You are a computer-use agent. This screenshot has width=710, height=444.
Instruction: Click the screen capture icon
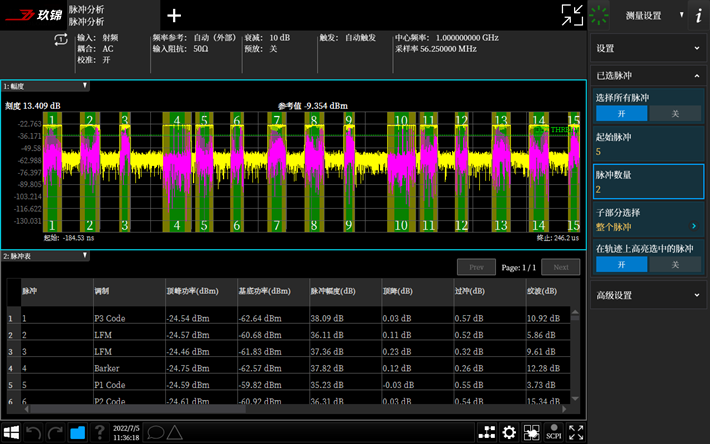[531, 433]
